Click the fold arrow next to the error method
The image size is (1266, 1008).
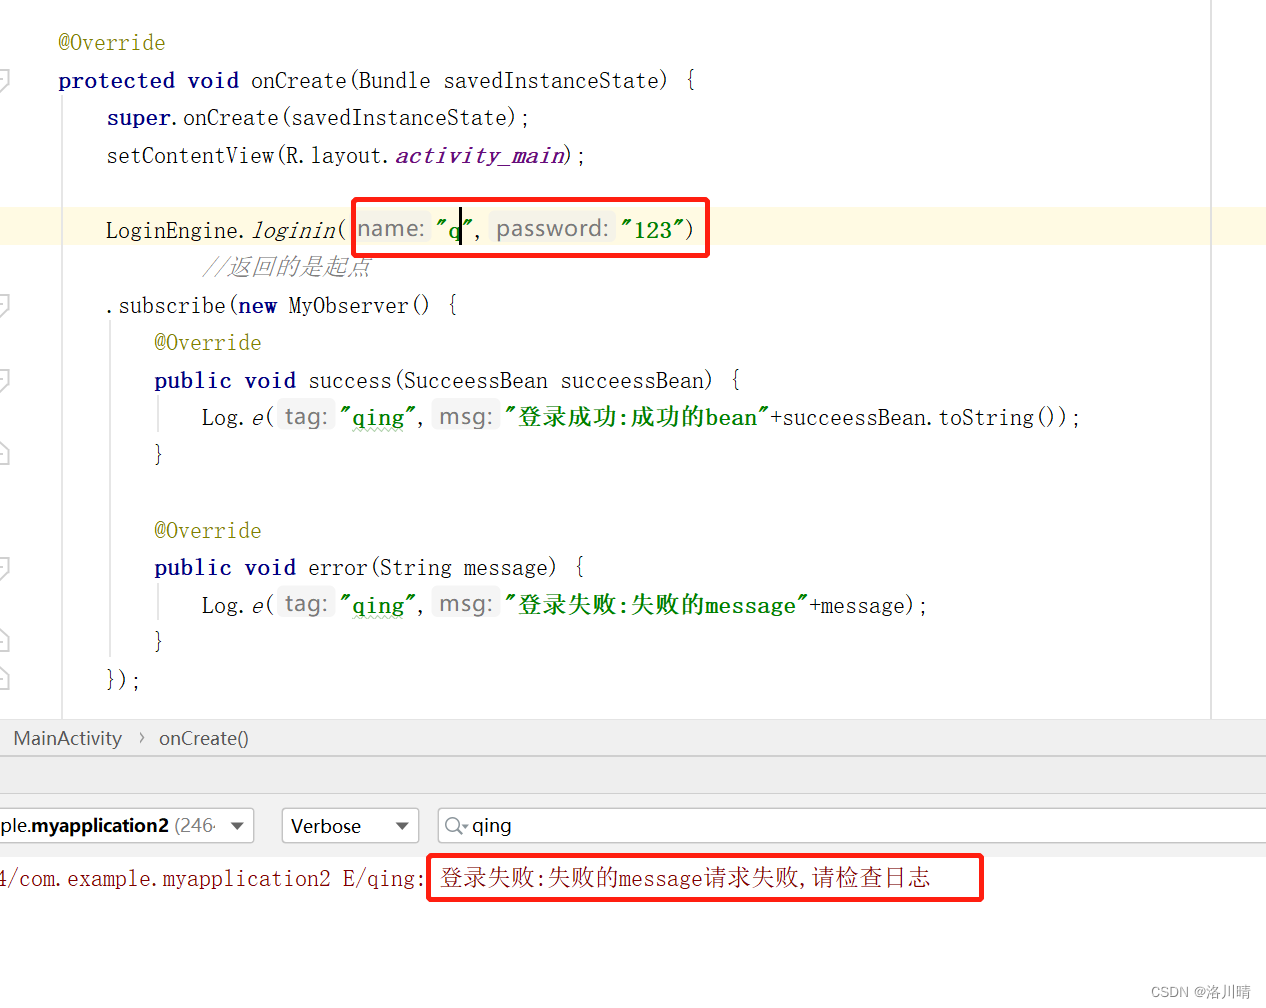6,567
